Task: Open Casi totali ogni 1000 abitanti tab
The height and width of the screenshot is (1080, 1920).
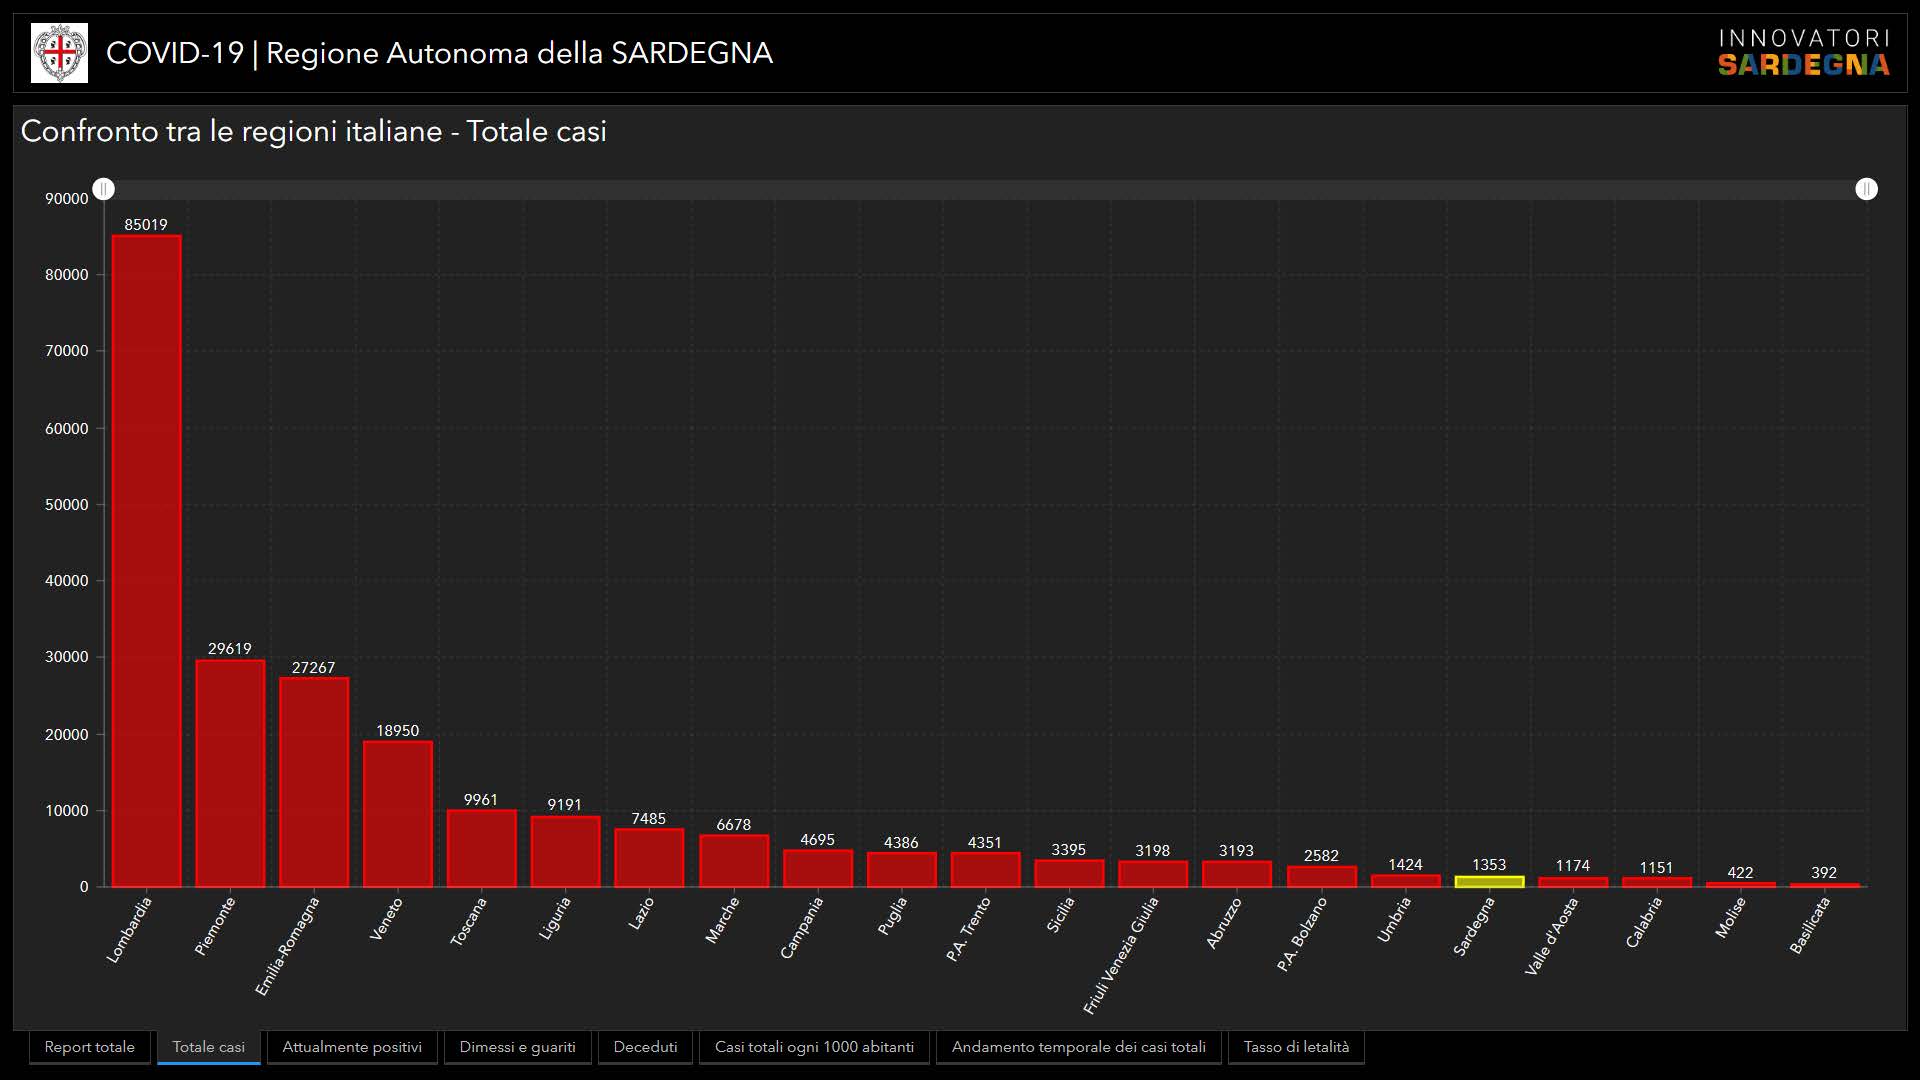Action: (x=814, y=1047)
